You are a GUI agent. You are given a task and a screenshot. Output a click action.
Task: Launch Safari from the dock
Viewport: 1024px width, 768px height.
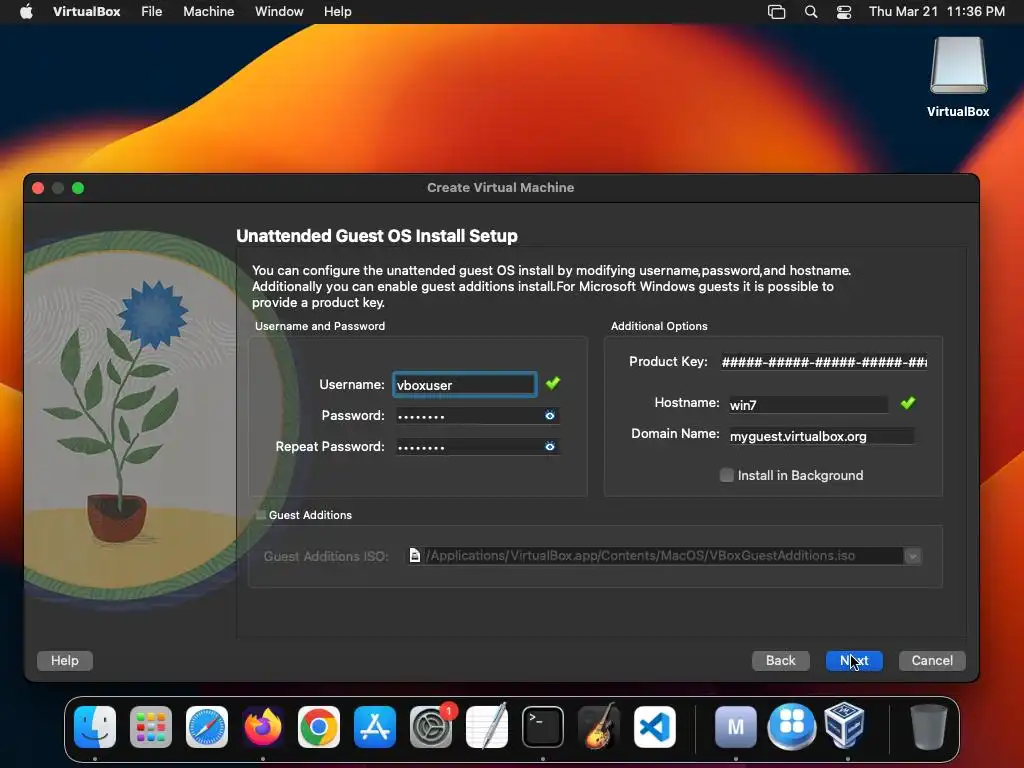(x=207, y=727)
